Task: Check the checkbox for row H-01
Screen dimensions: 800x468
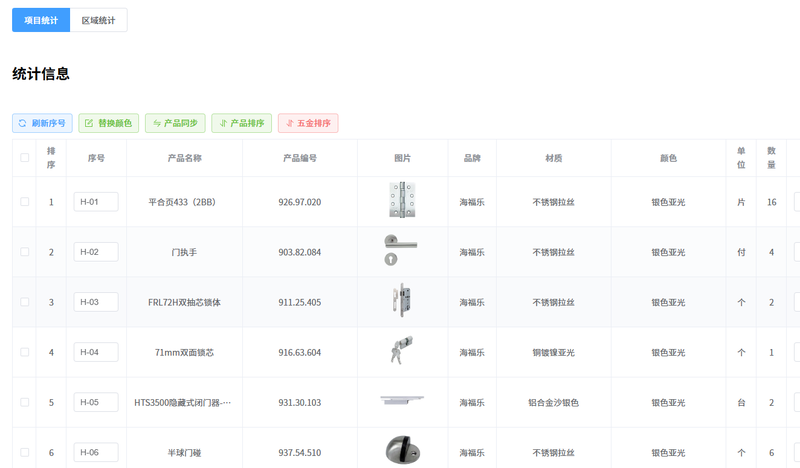Action: [x=24, y=202]
